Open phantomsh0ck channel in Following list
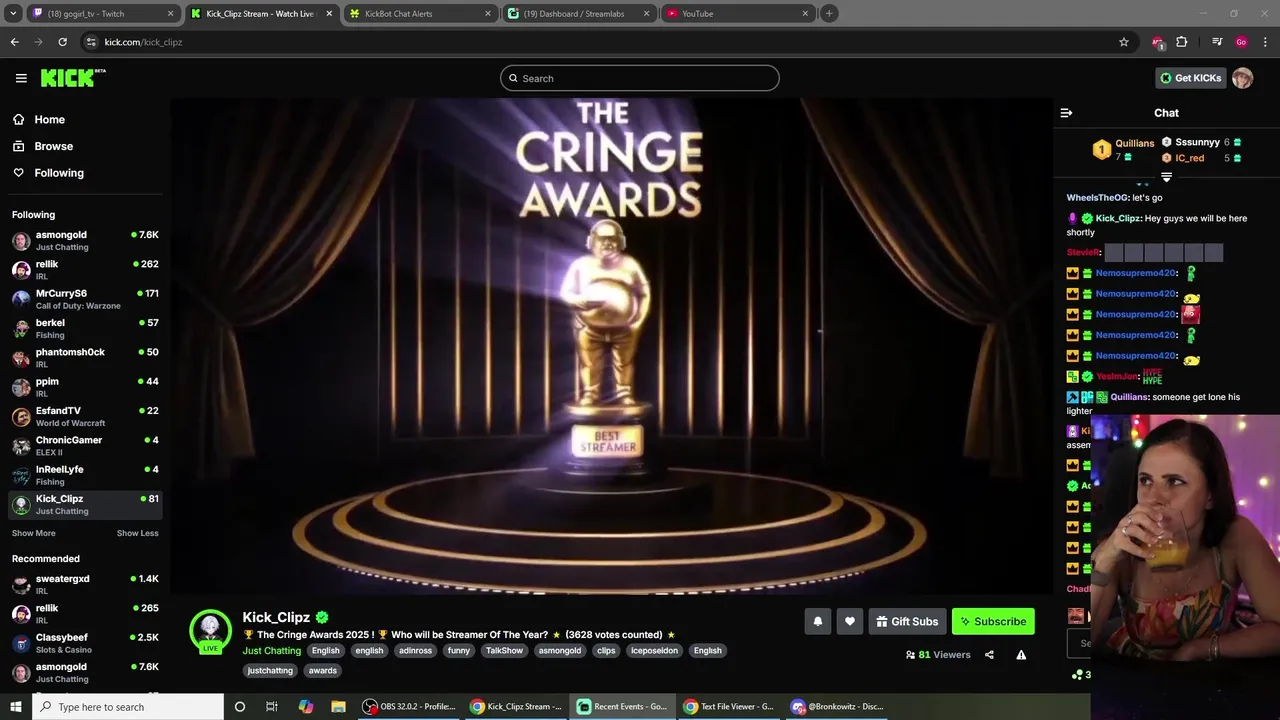This screenshot has width=1280, height=720. 85,358
